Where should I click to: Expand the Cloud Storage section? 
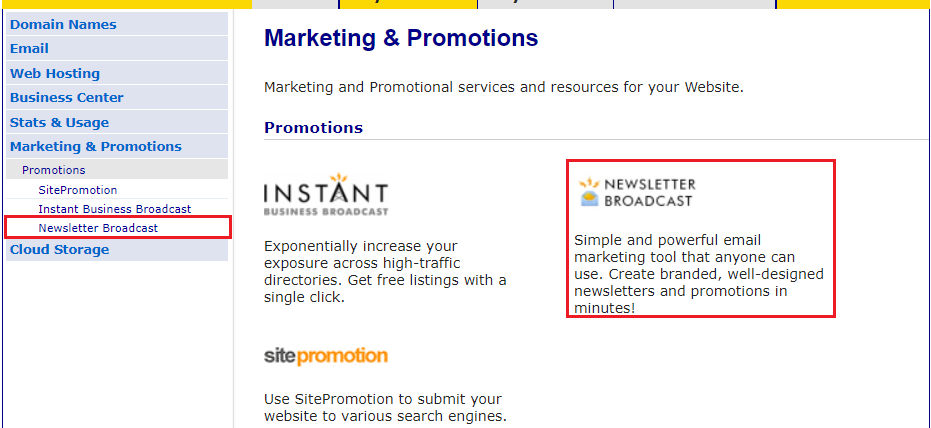[x=117, y=250]
